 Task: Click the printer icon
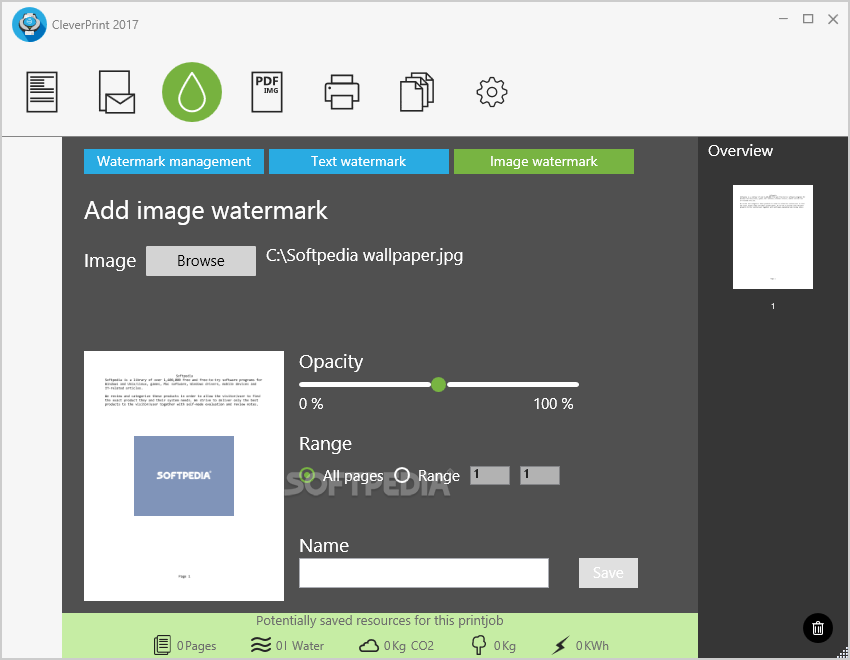pyautogui.click(x=342, y=92)
